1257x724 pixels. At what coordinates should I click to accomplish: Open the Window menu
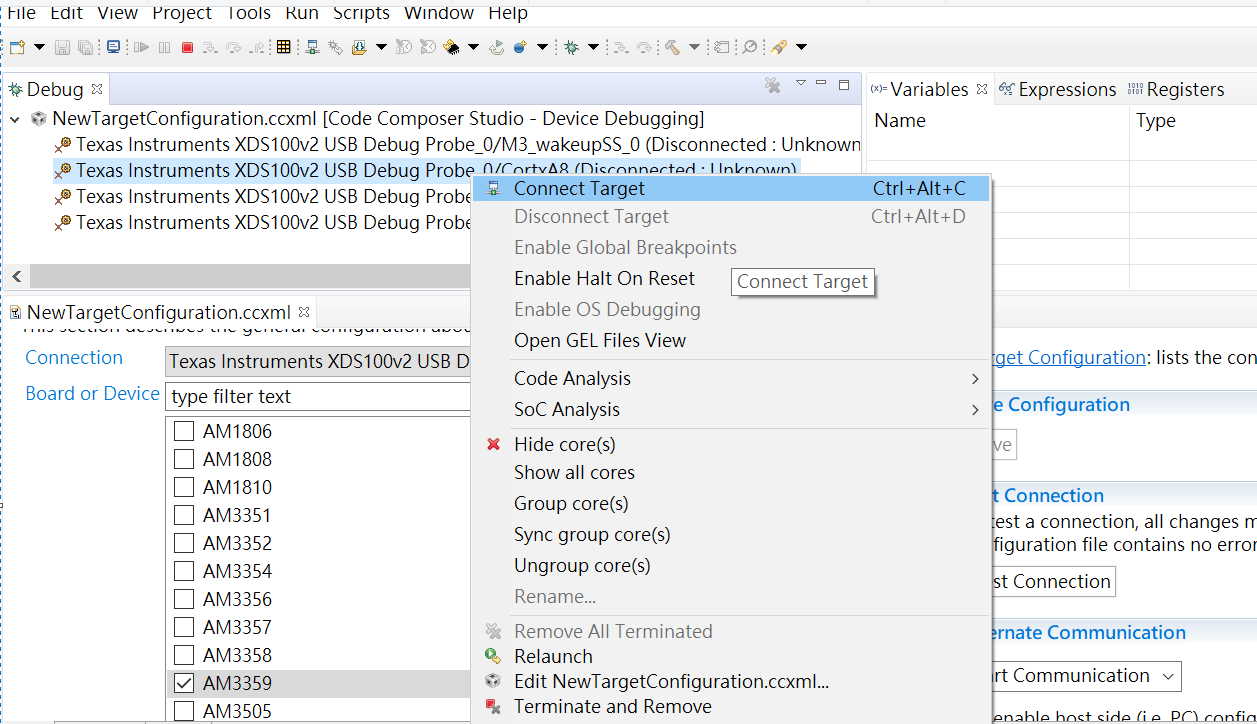point(439,13)
